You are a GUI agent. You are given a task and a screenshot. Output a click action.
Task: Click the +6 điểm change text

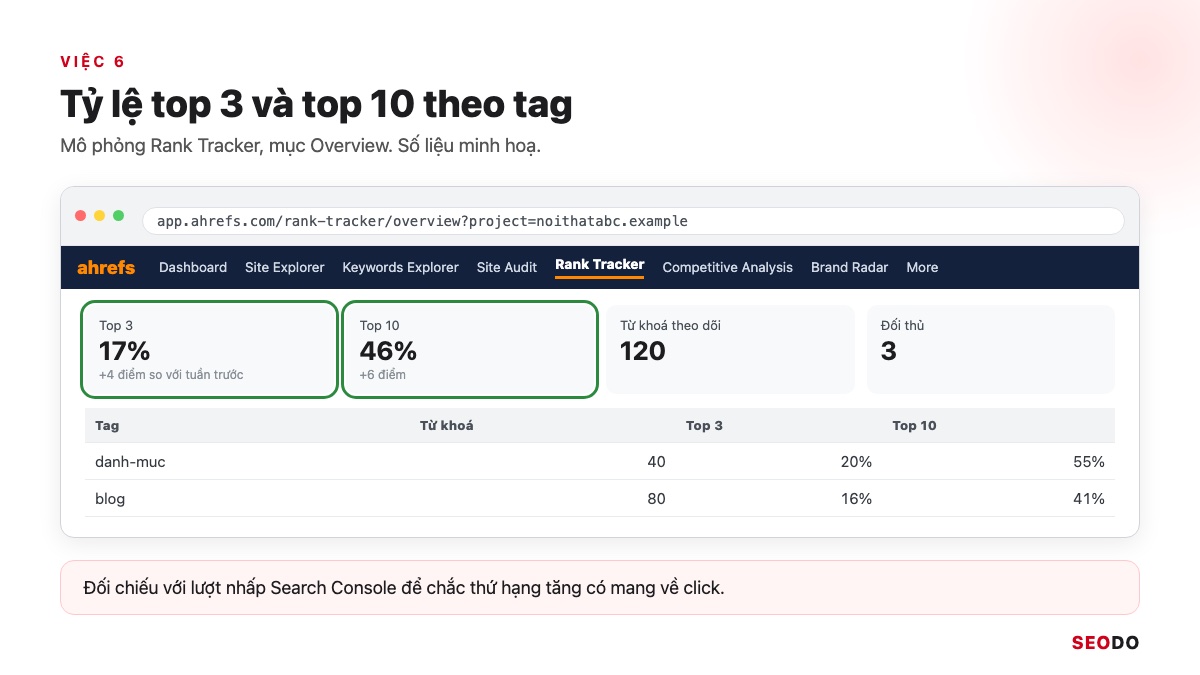tap(382, 375)
